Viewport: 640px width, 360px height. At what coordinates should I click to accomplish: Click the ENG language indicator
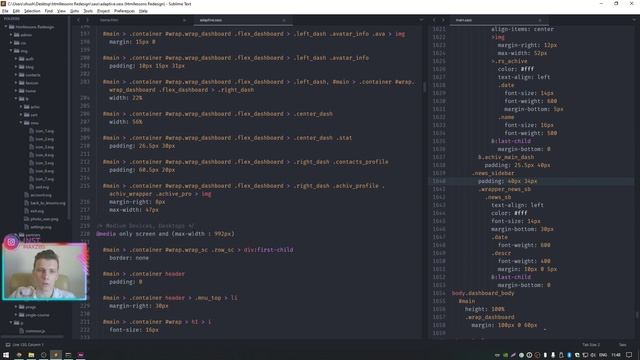click(603, 355)
